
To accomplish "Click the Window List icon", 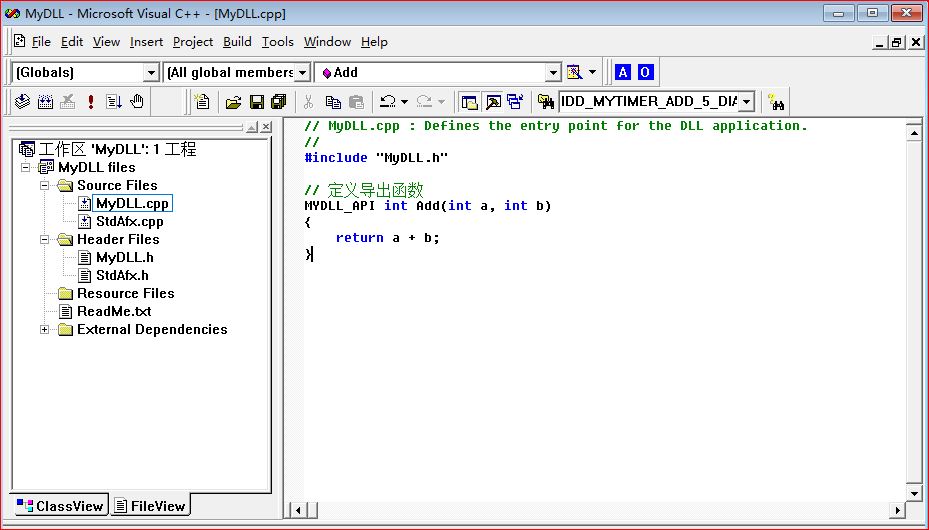I will coord(515,102).
